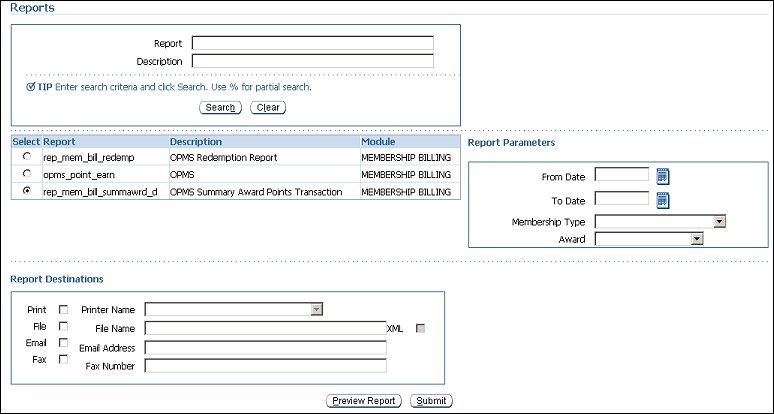This screenshot has height=414, width=774.
Task: Click the Search button
Action: 220,108
